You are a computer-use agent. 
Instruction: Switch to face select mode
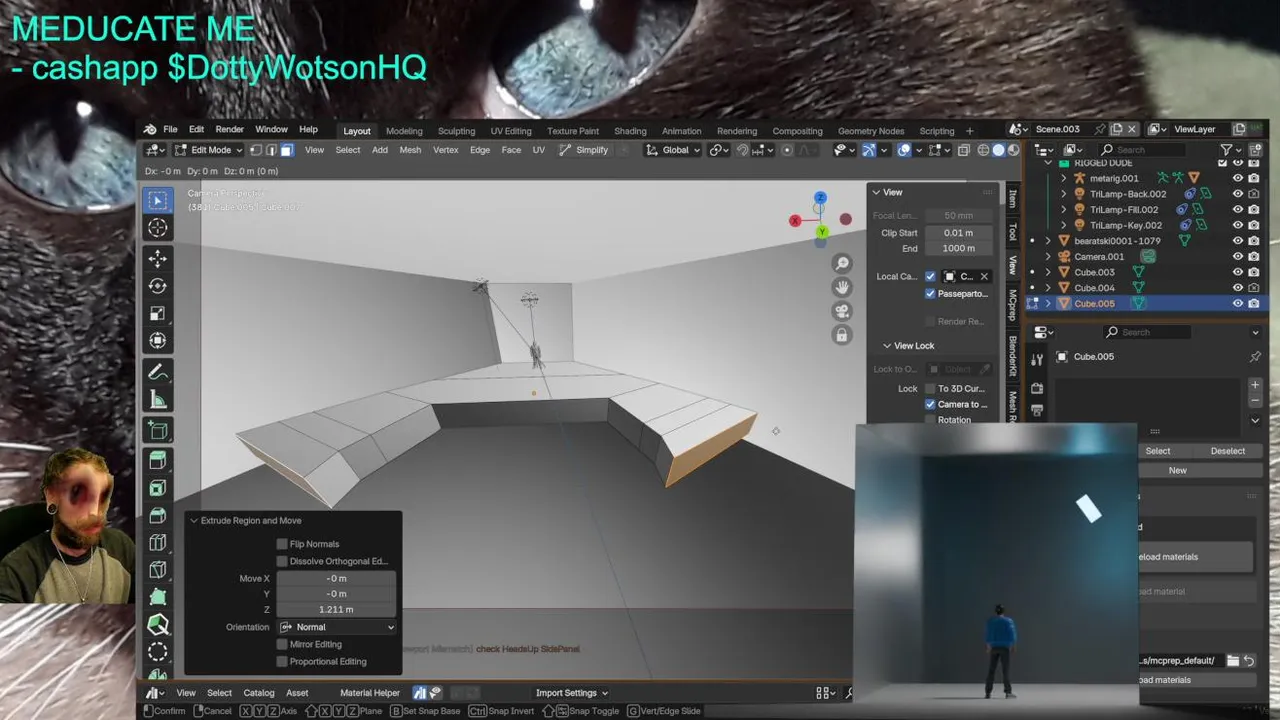coord(287,150)
